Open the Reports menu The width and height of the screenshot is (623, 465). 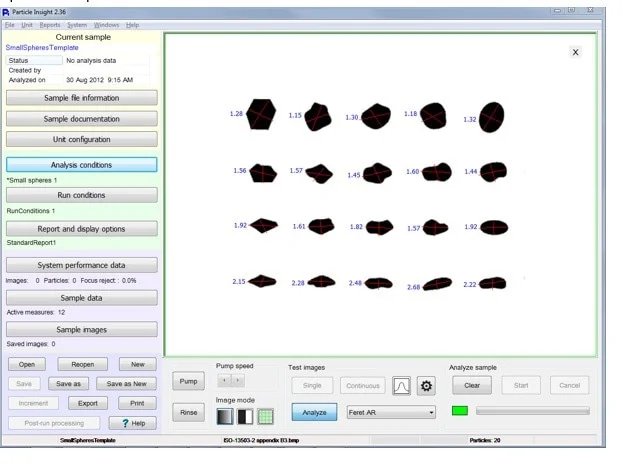(x=49, y=24)
